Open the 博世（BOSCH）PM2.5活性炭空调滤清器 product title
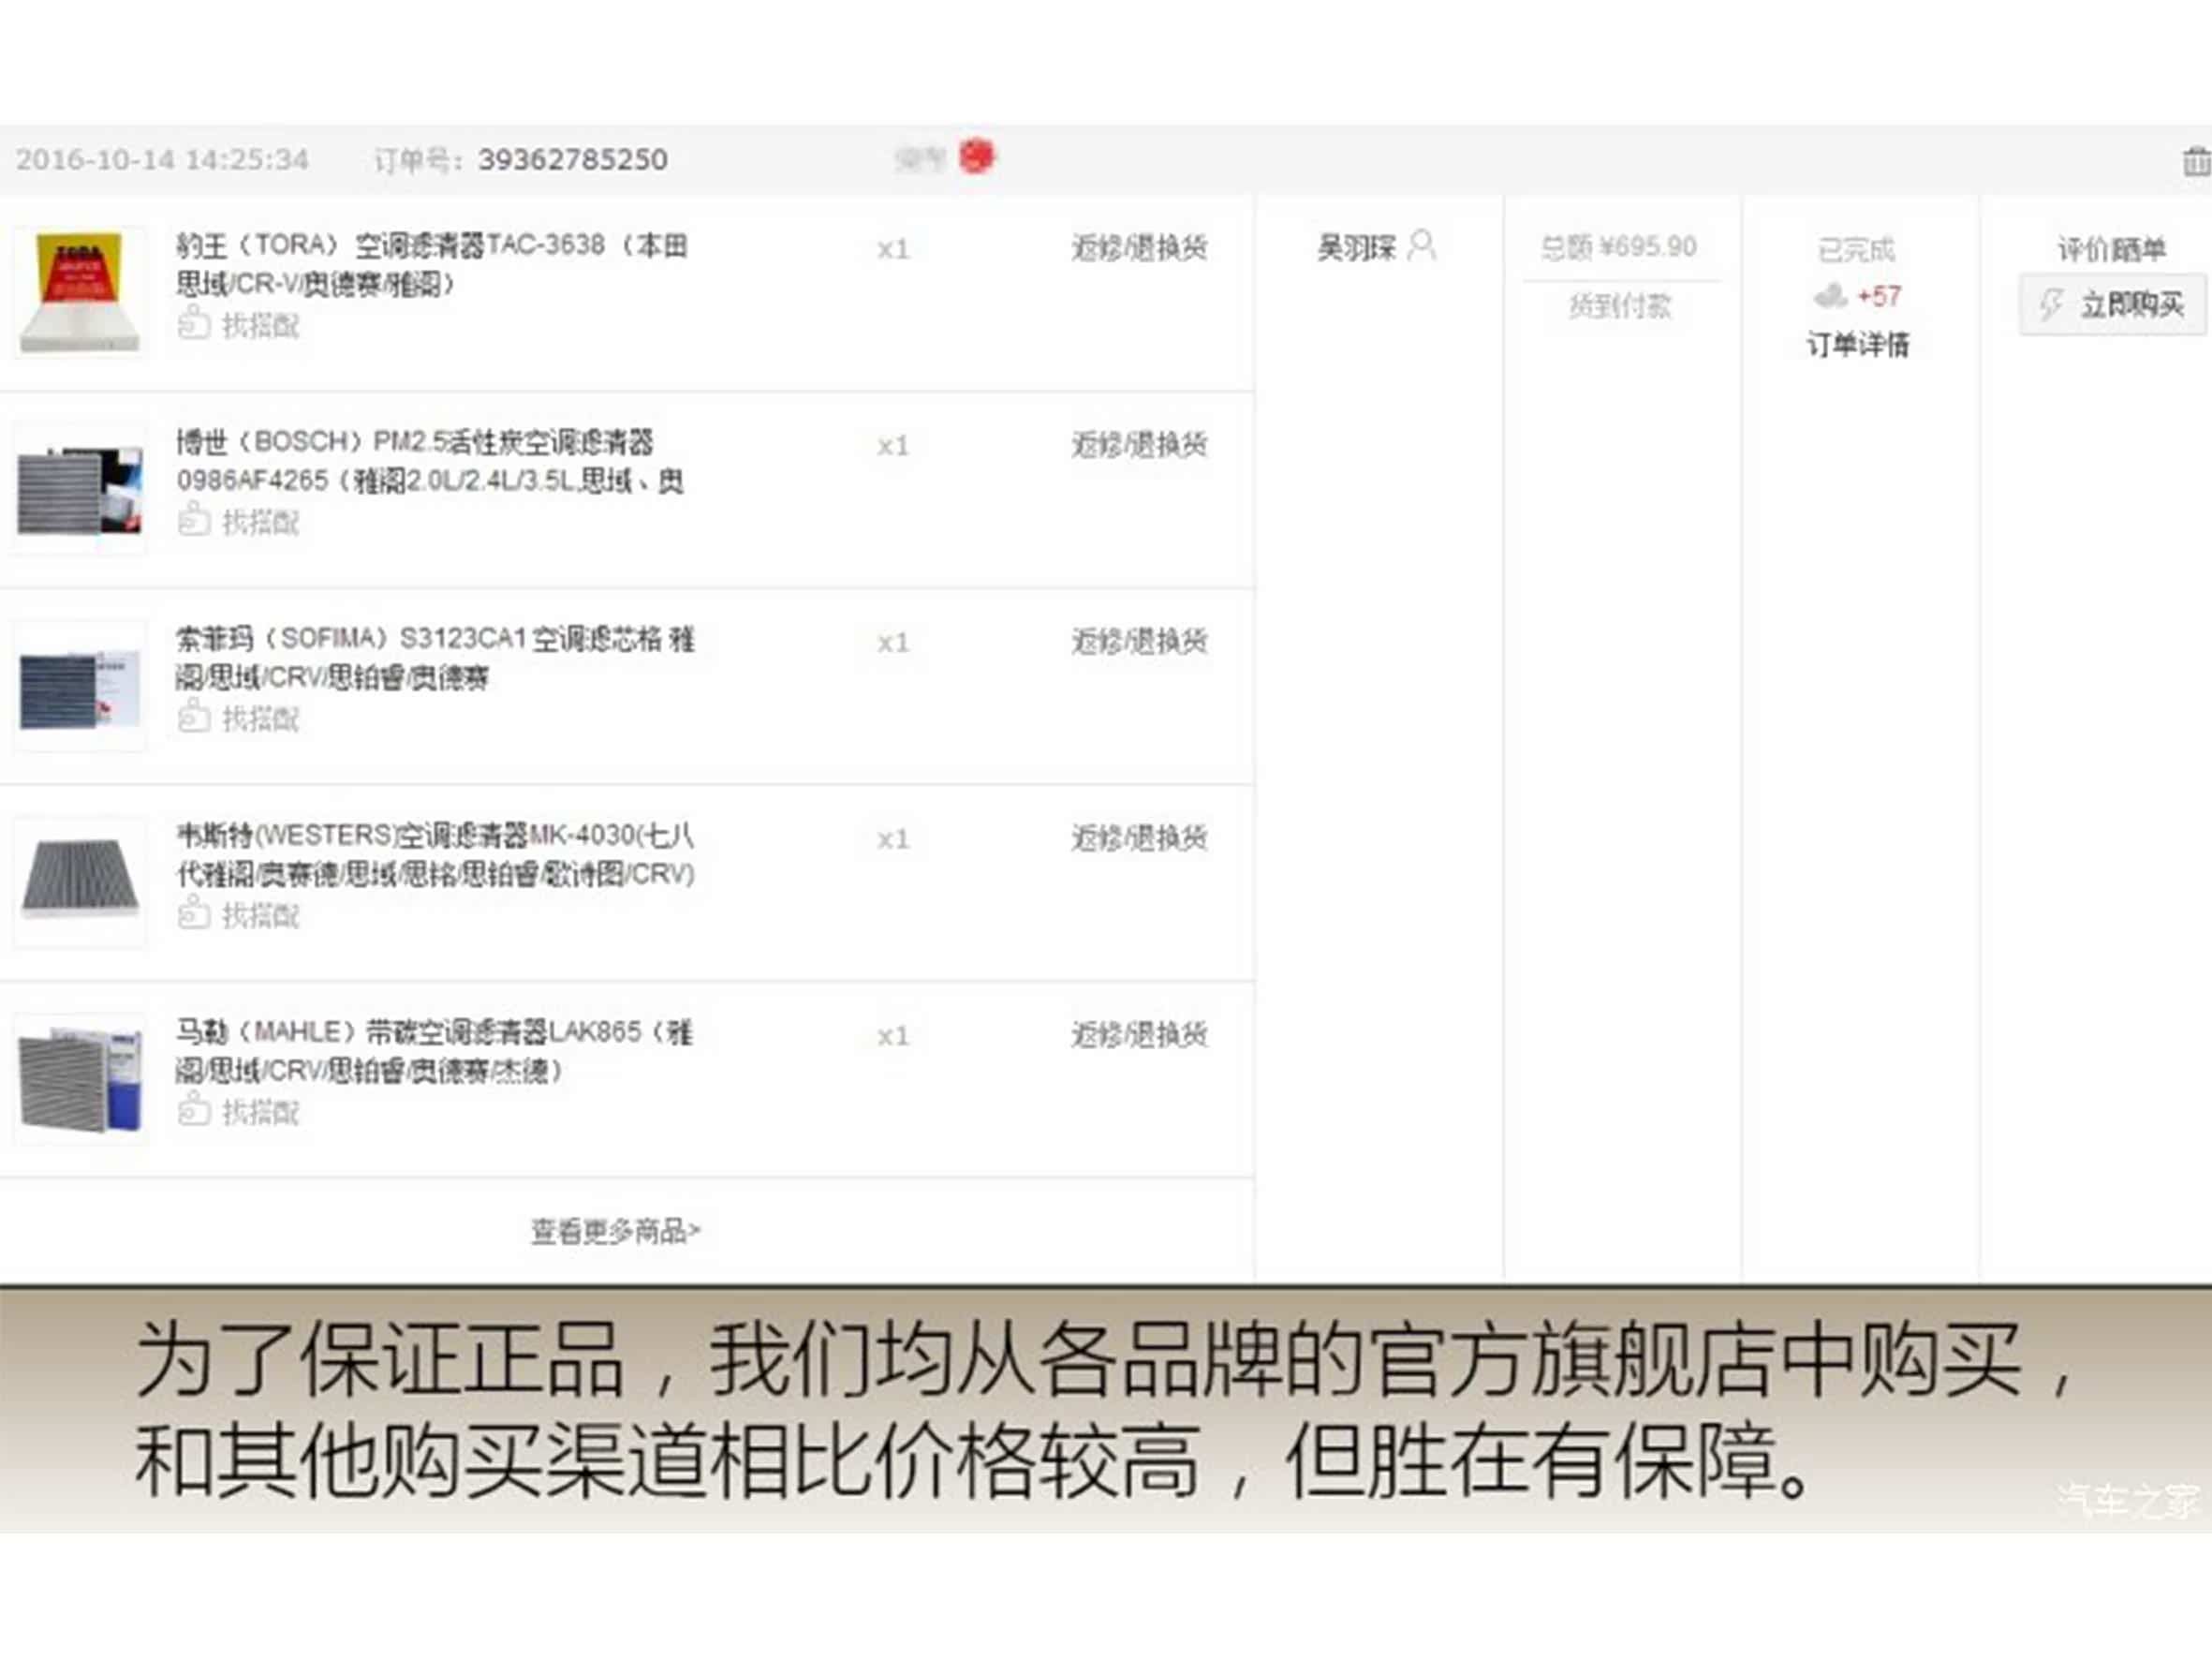2212x1659 pixels. [430, 462]
